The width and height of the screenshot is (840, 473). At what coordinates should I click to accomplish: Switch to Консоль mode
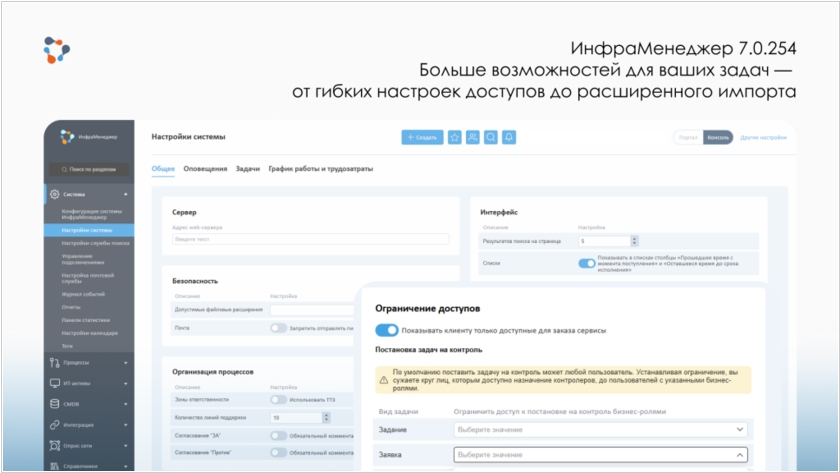click(718, 138)
